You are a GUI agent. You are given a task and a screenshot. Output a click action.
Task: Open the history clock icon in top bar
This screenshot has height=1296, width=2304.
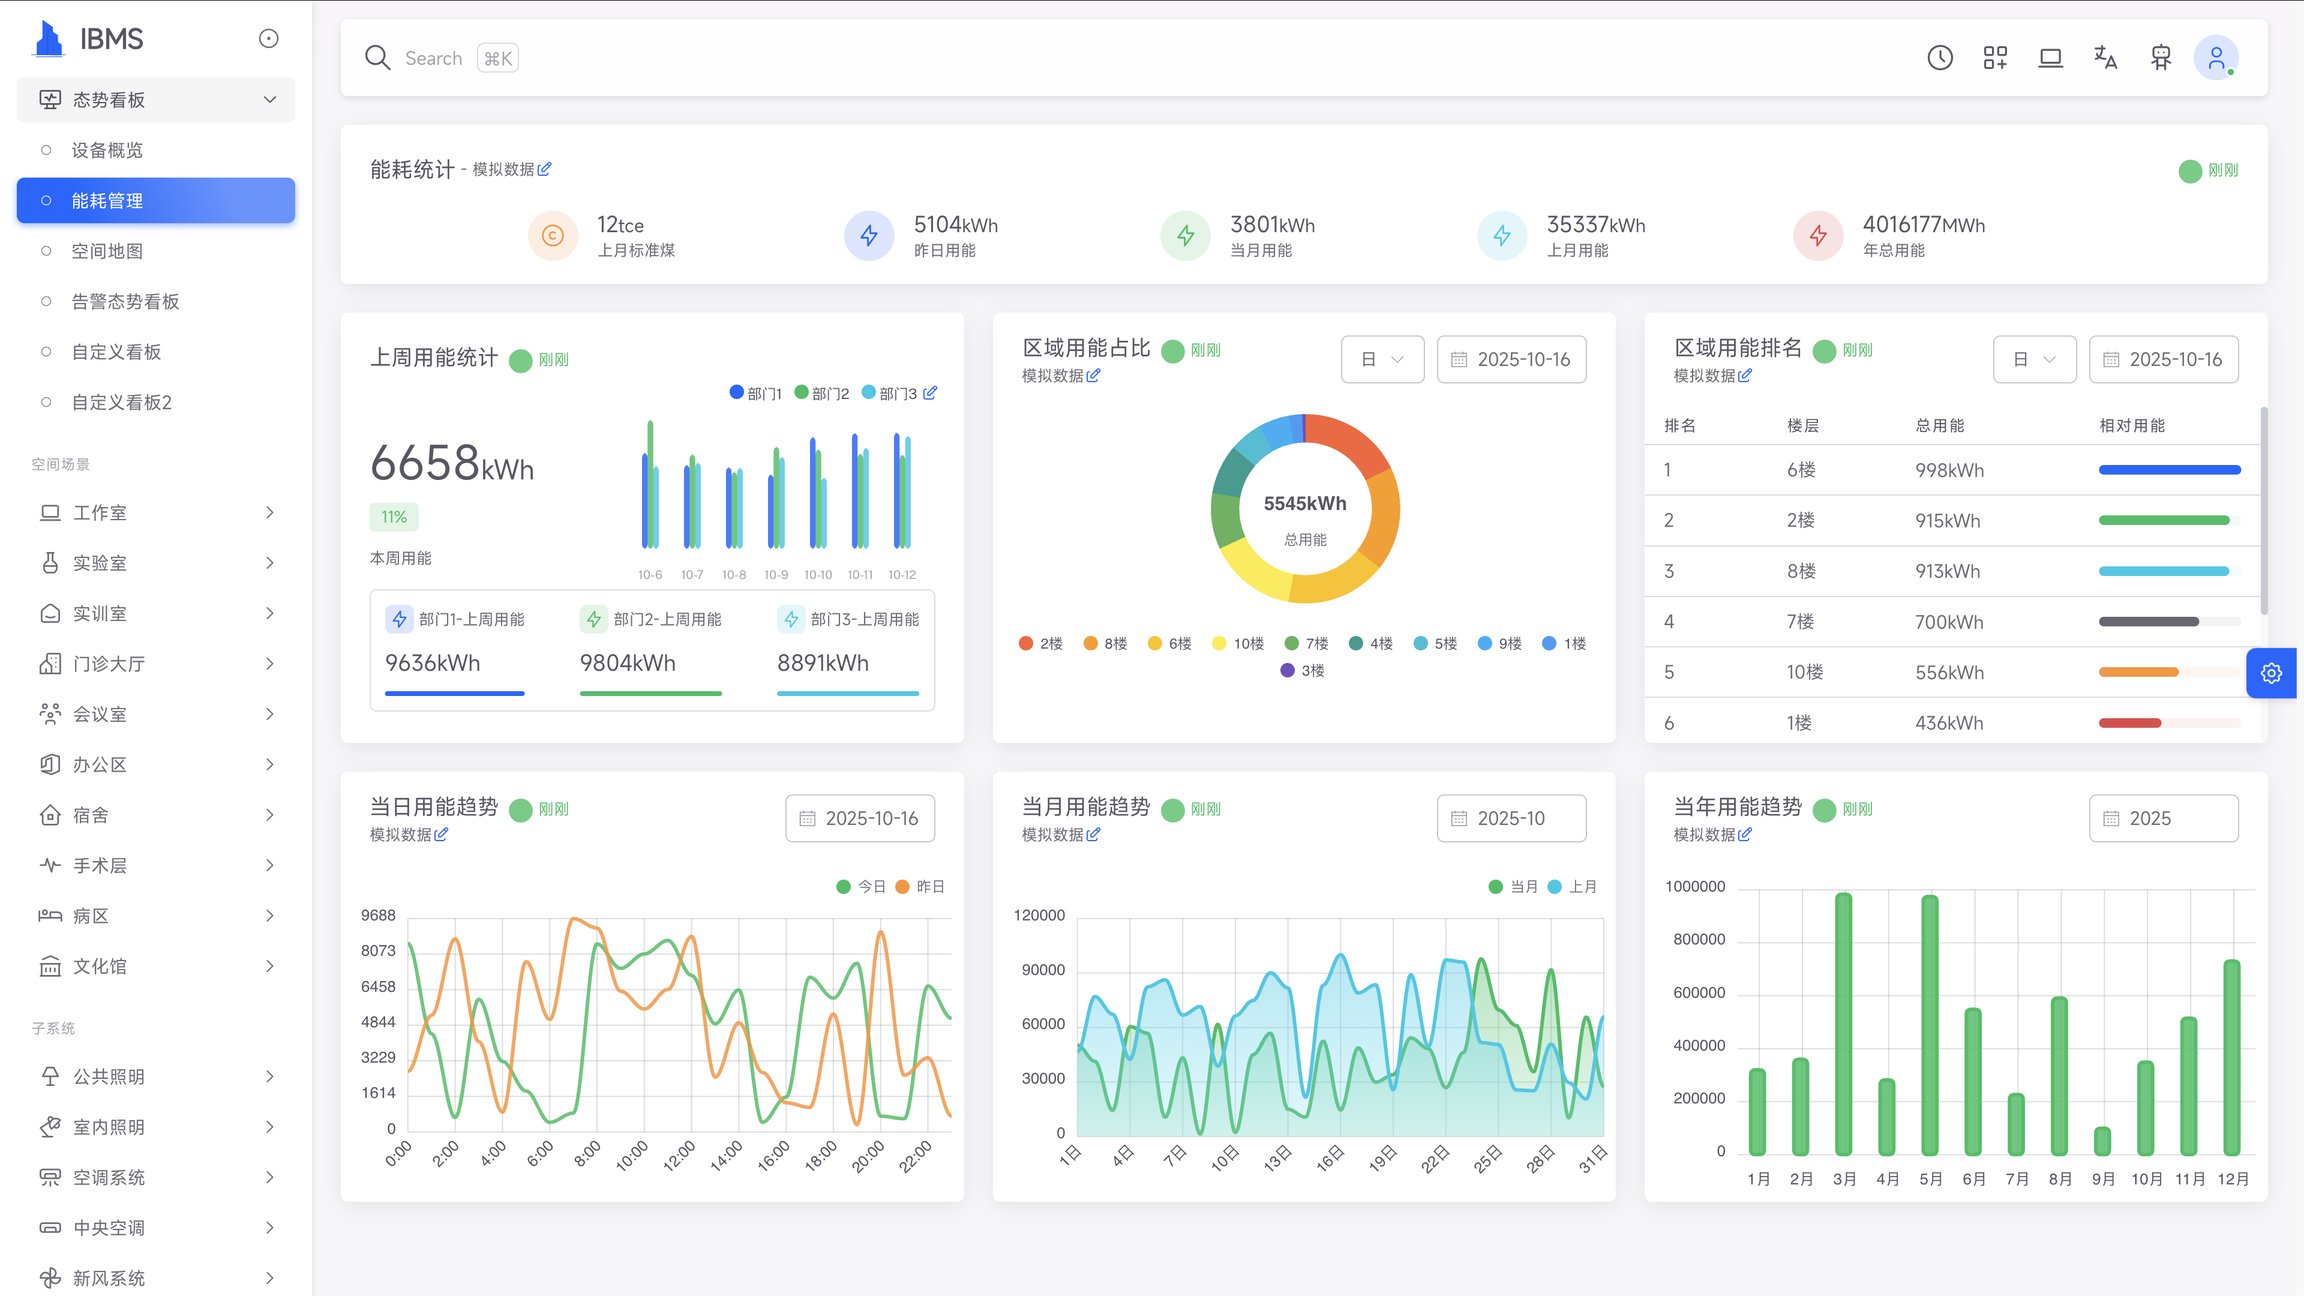(1939, 57)
